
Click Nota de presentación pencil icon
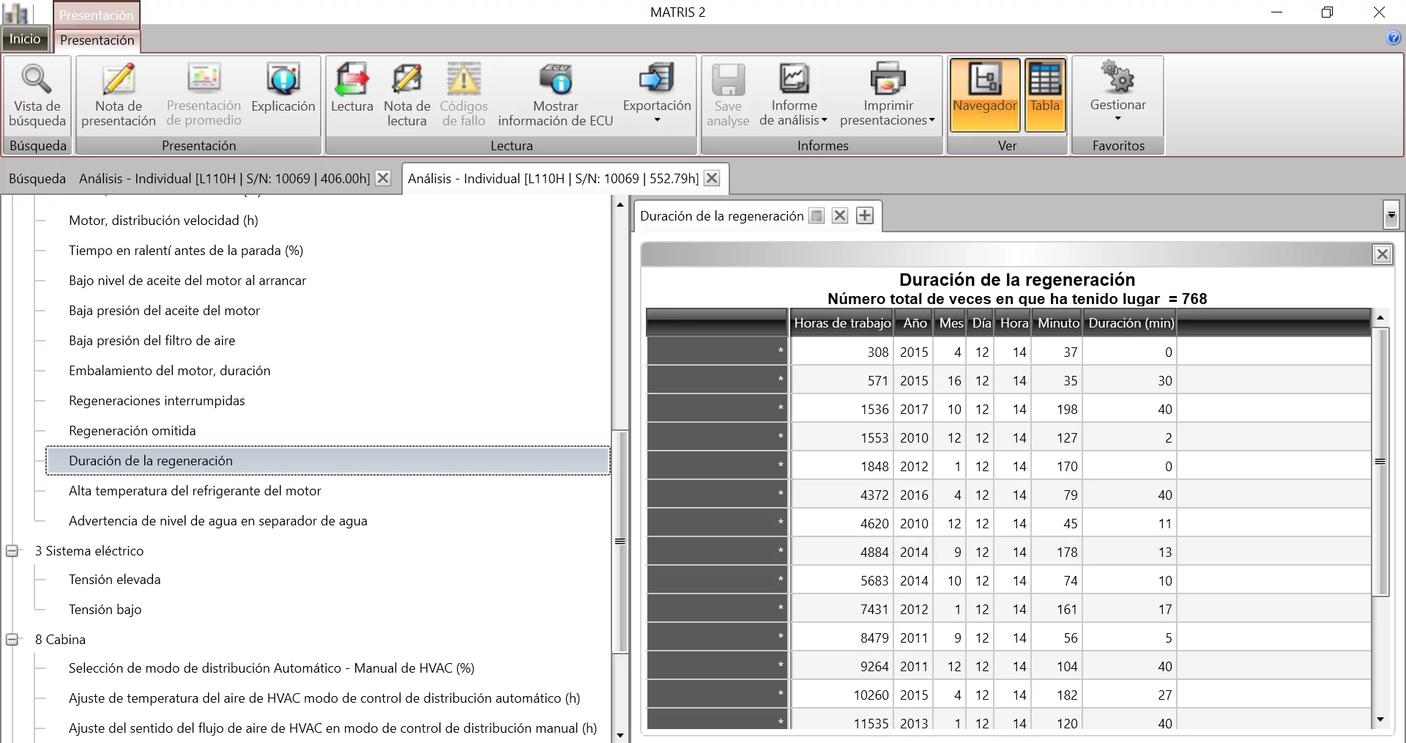click(x=118, y=80)
